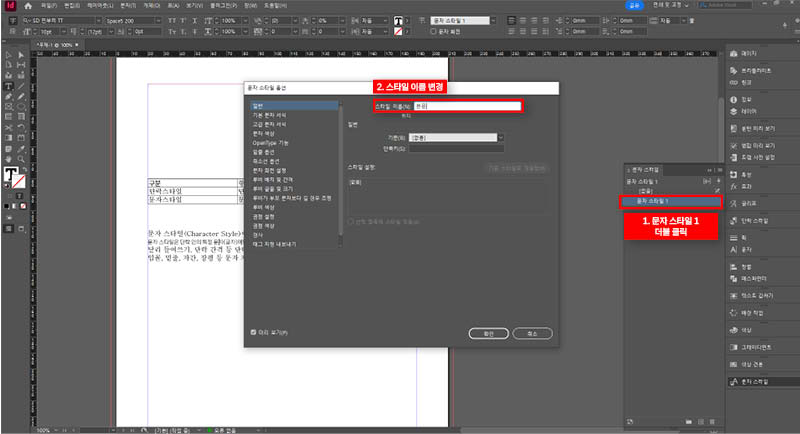Open the 효과 (fx Effects) panel
This screenshot has height=434, width=800.
tap(742, 187)
